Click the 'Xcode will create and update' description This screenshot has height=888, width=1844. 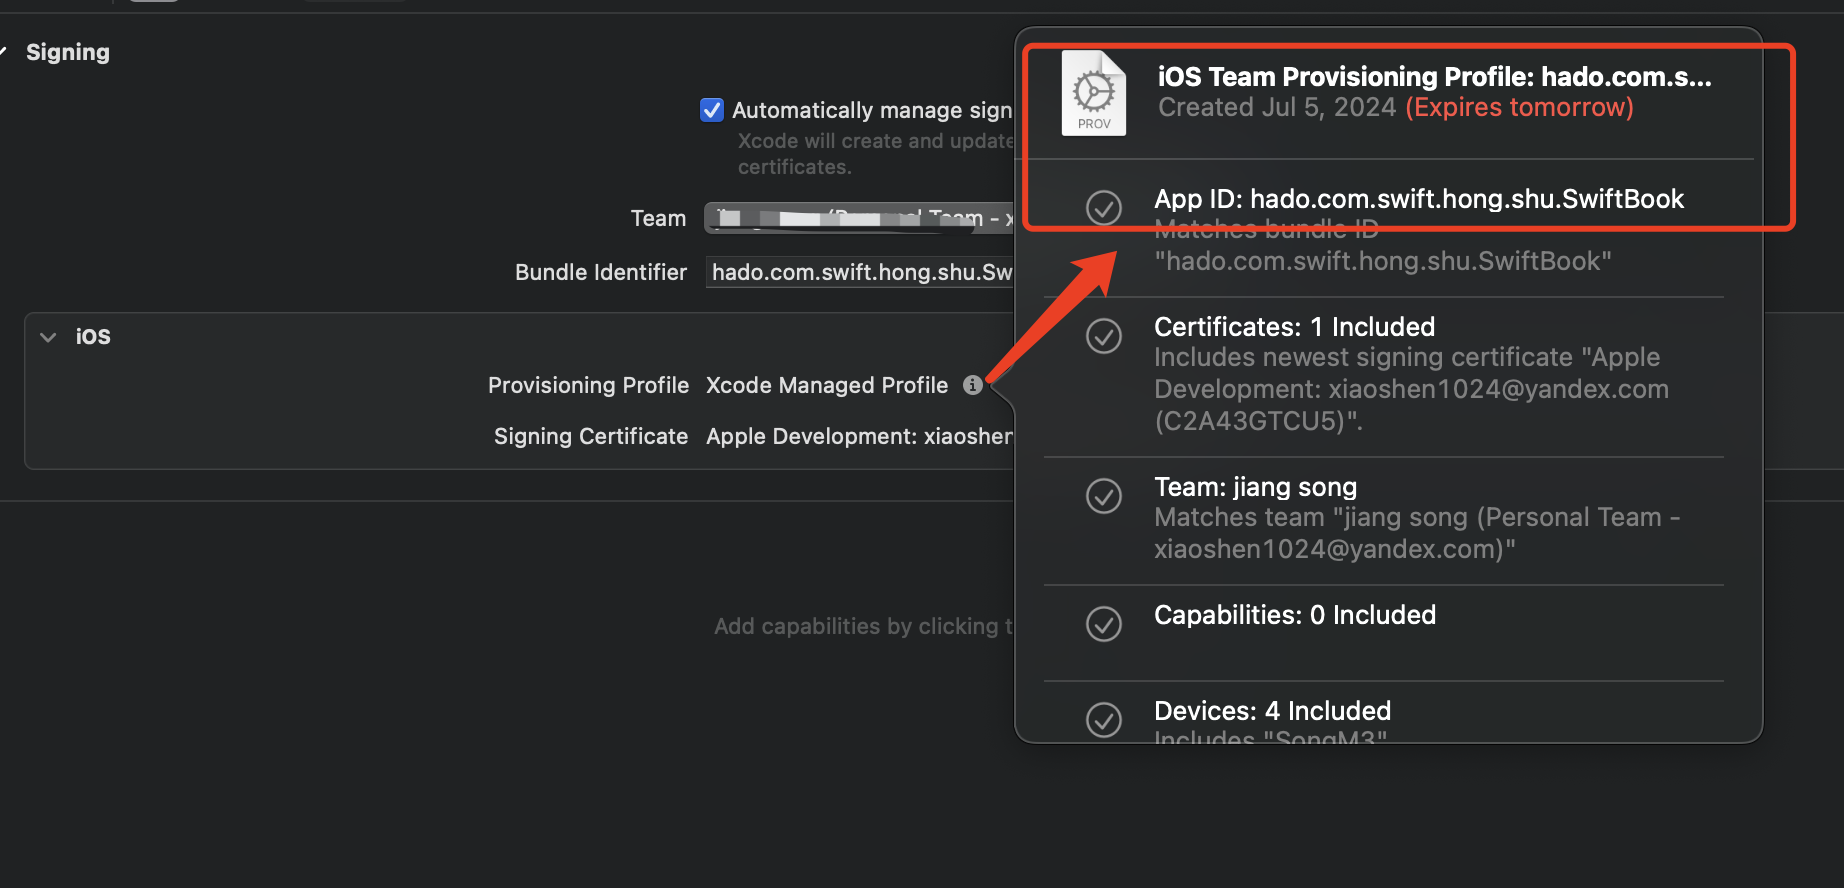click(x=876, y=154)
